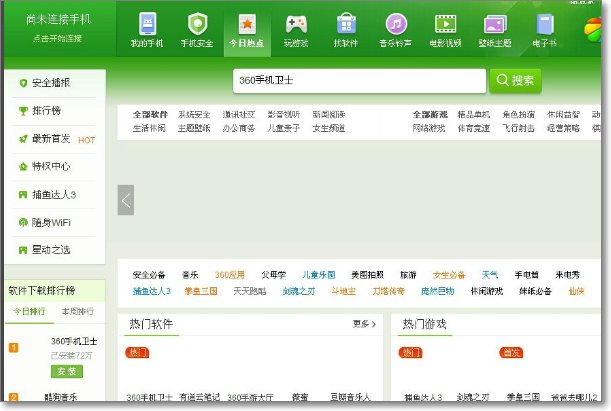Open the 我的手机 phone icon
This screenshot has width=611, height=411.
pos(147,24)
